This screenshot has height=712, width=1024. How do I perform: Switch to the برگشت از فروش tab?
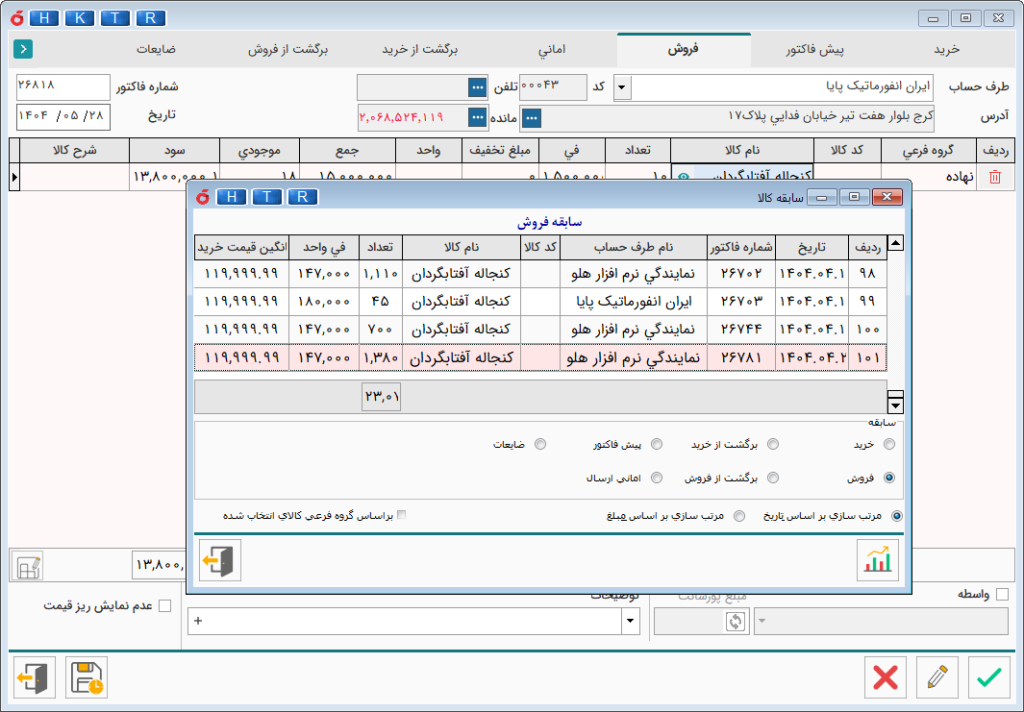[288, 50]
